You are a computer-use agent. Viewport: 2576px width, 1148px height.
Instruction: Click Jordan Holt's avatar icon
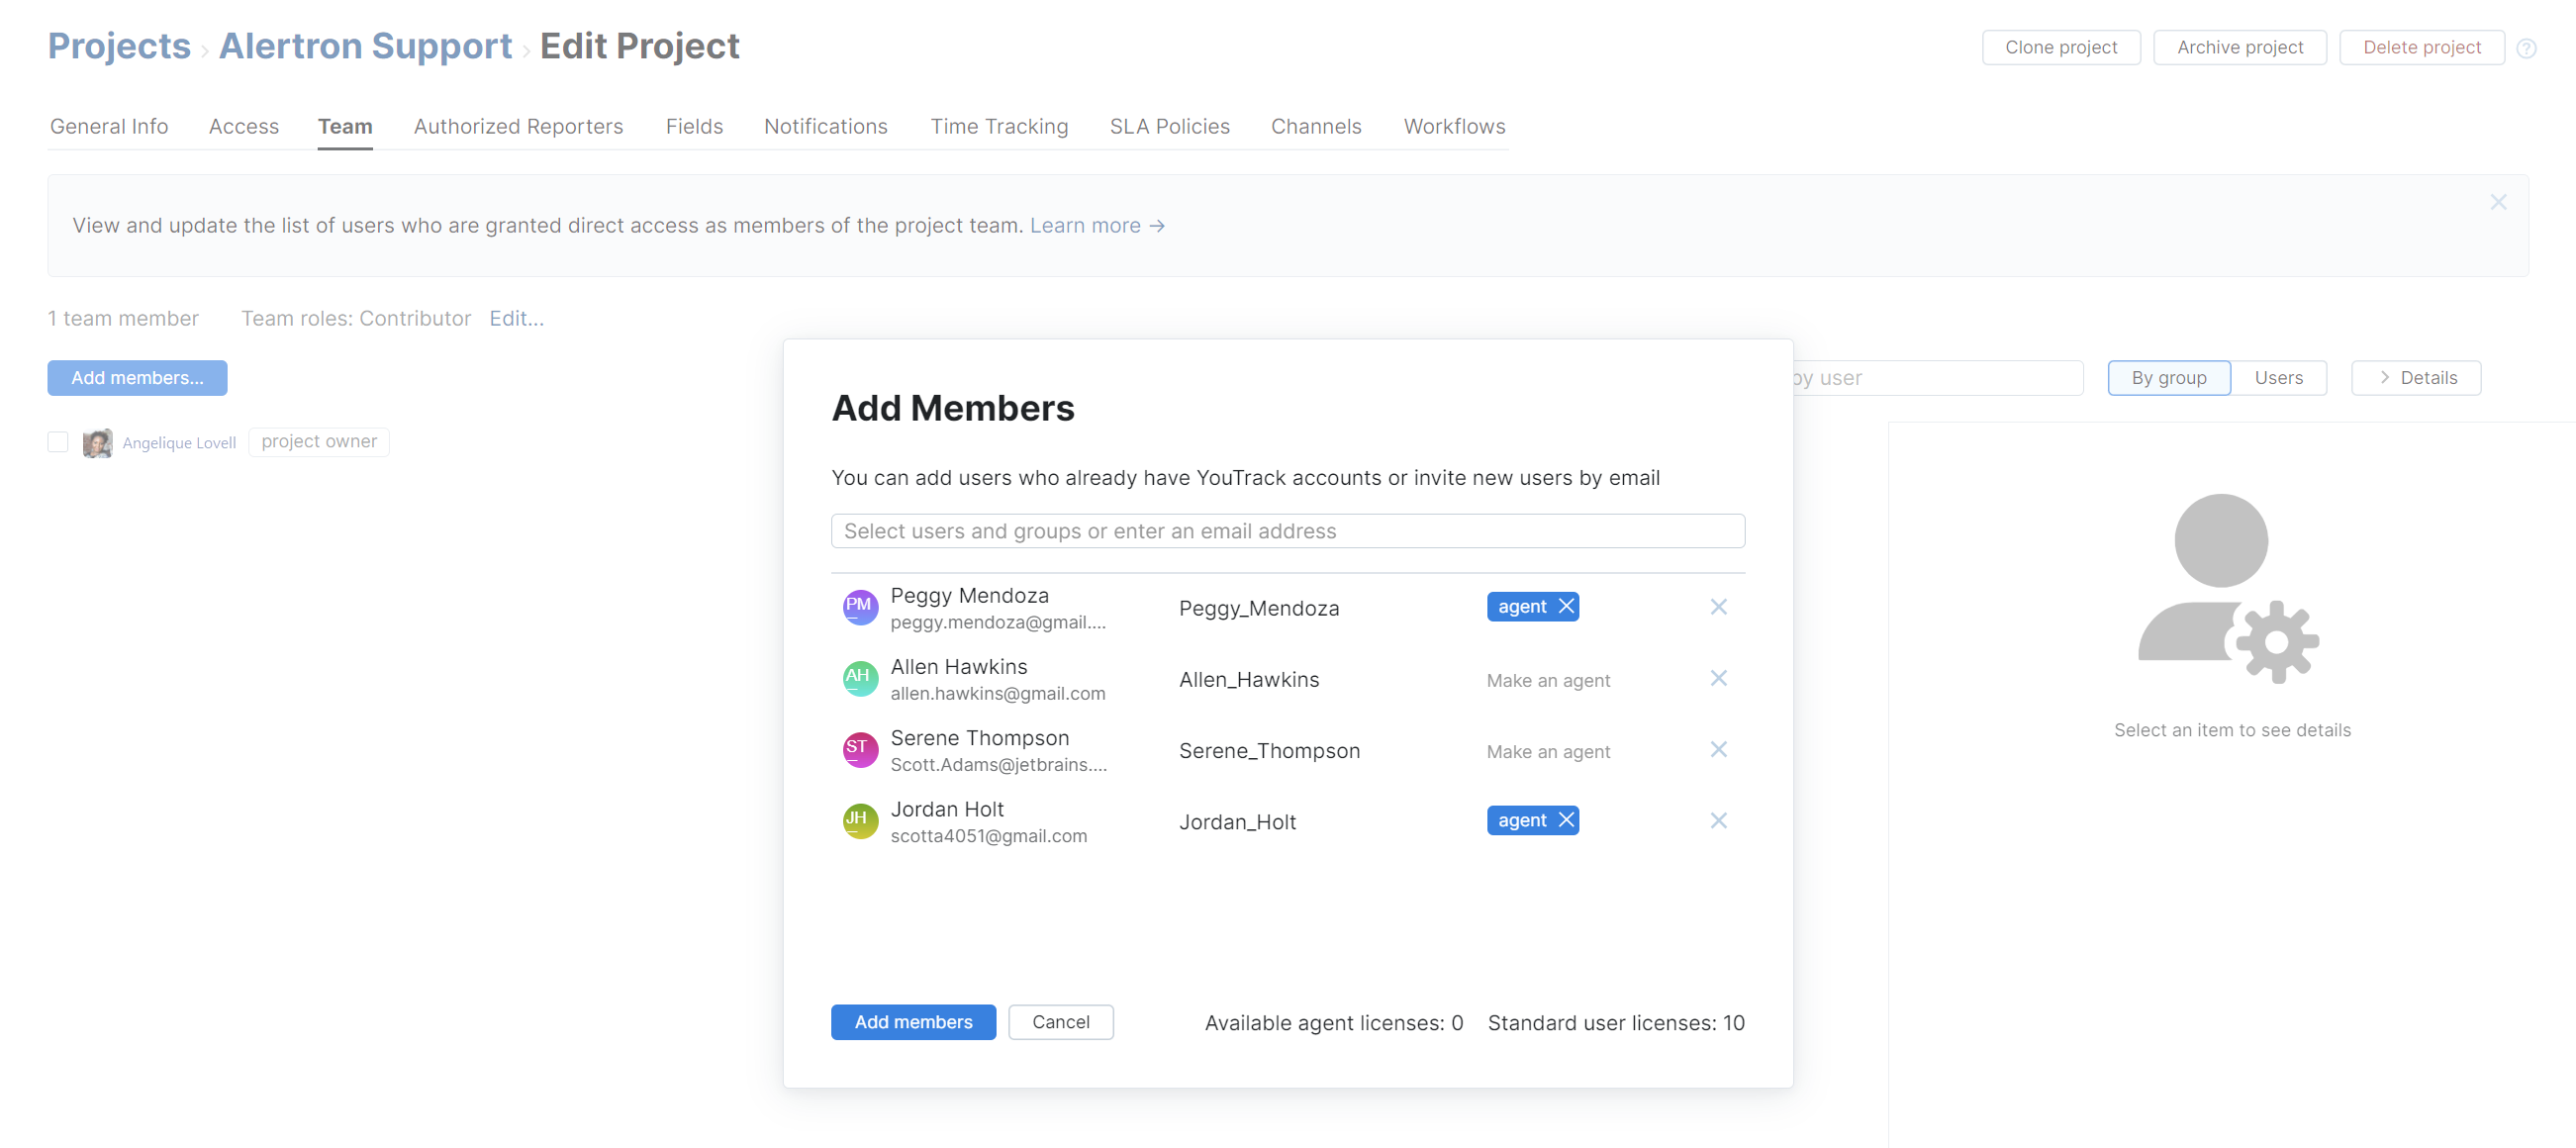[859, 820]
